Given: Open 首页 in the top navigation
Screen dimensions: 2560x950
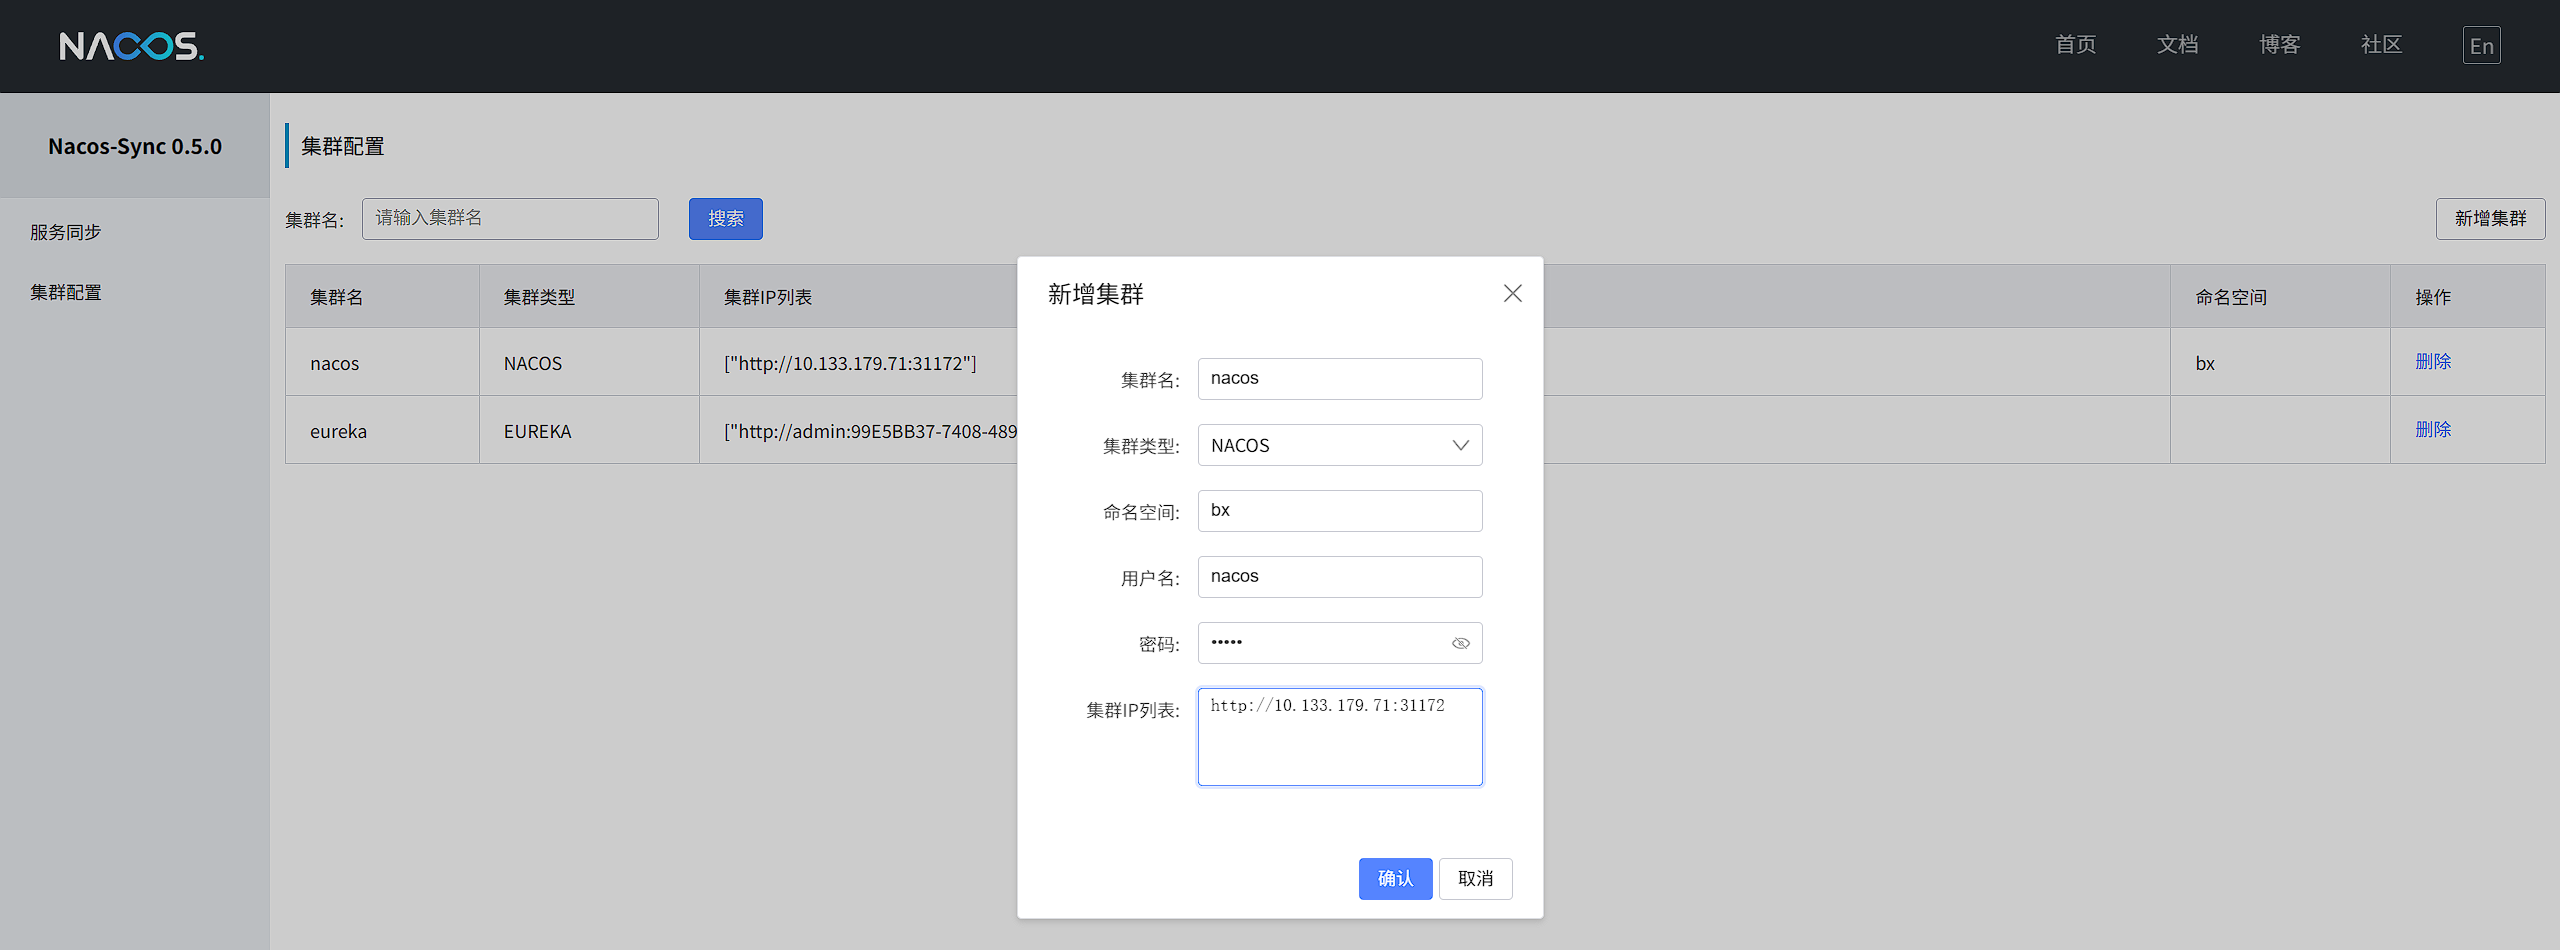Looking at the screenshot, I should point(2075,45).
